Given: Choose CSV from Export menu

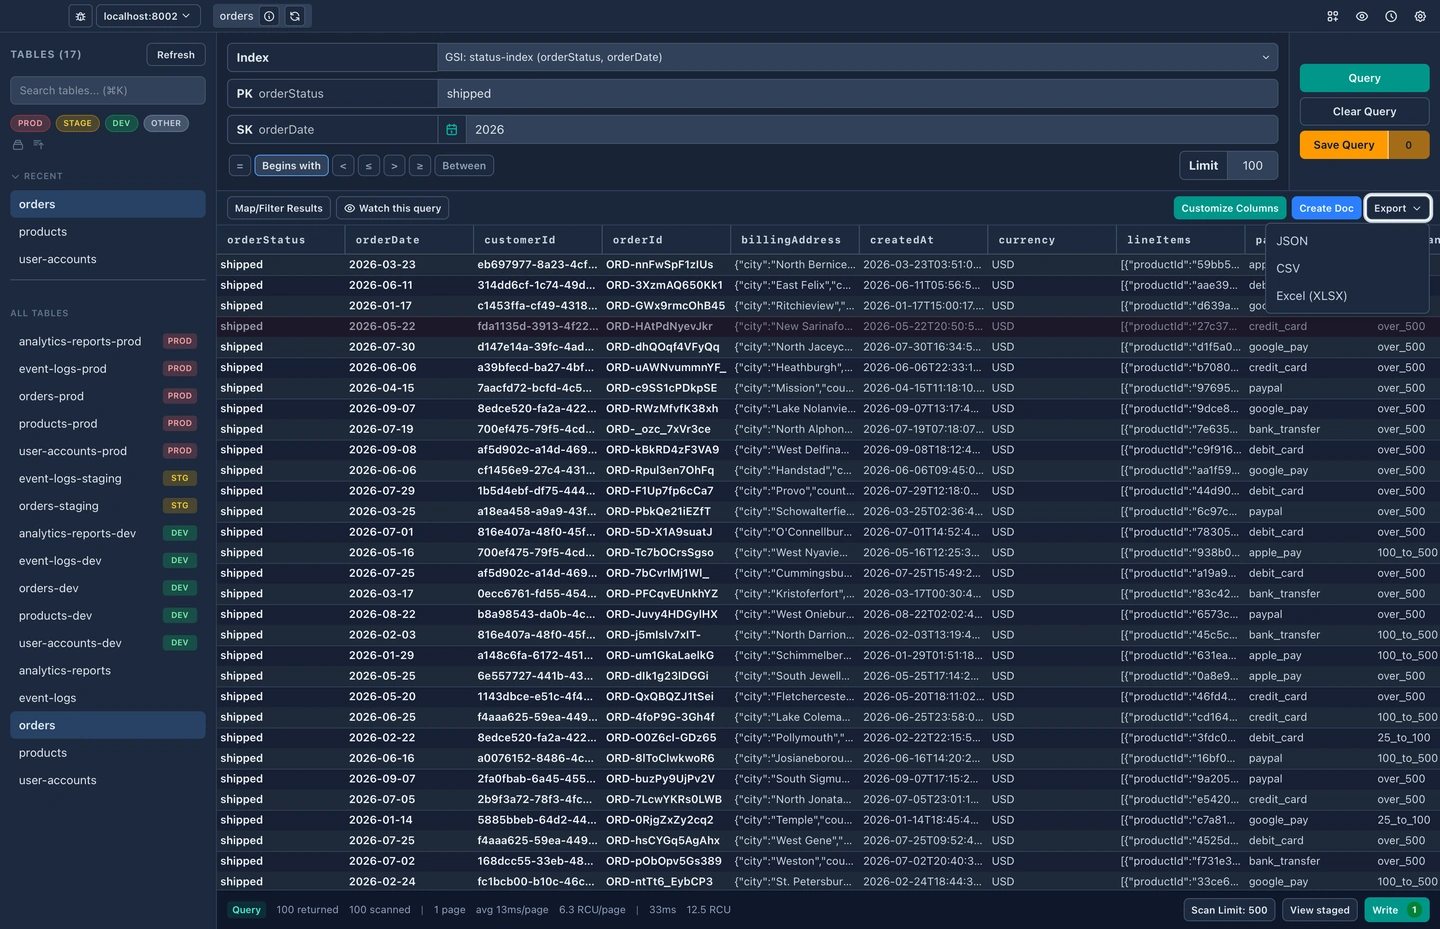Looking at the screenshot, I should coord(1347,268).
